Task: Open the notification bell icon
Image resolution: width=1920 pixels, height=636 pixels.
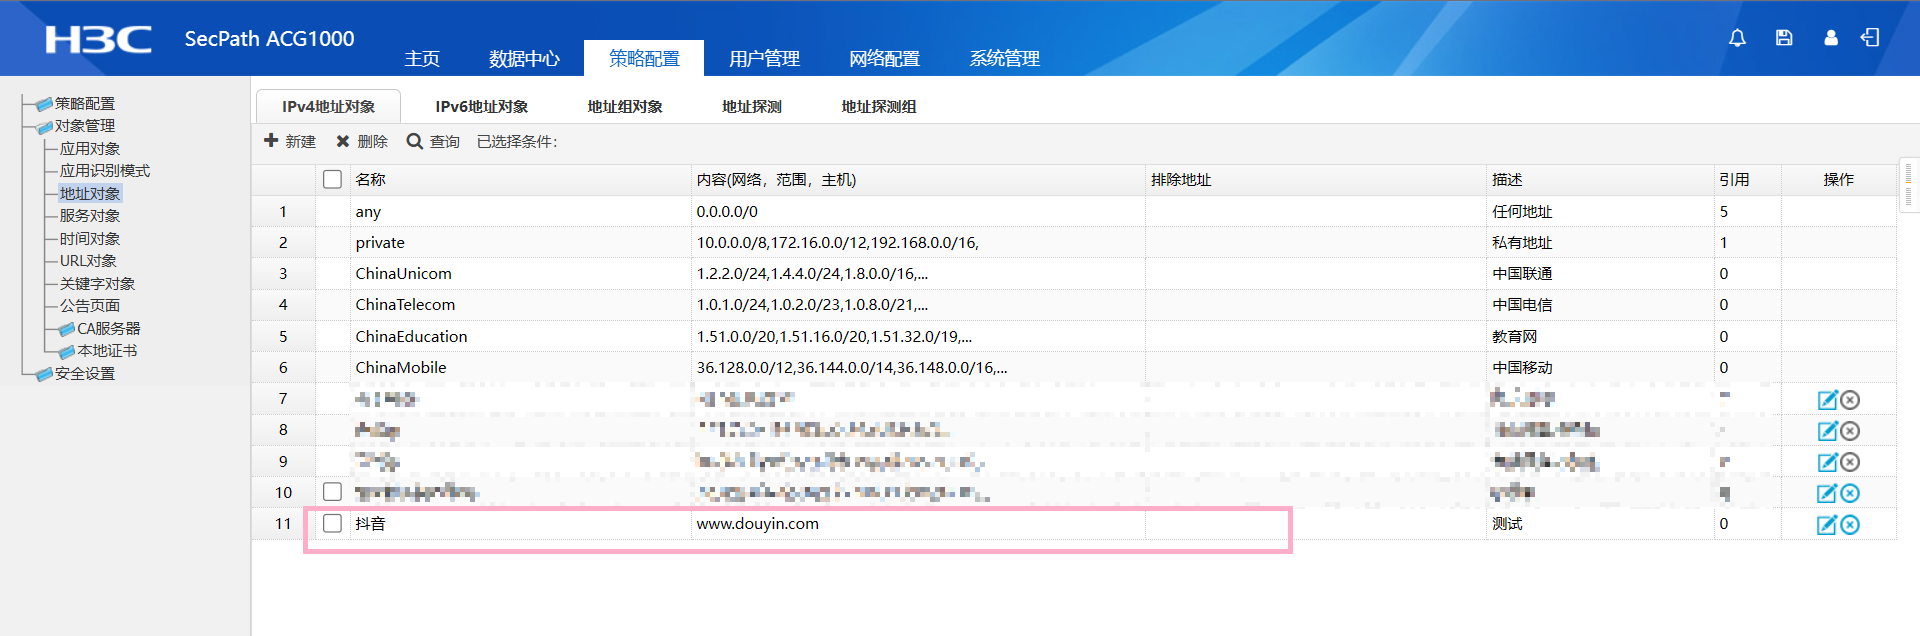Action: [1737, 38]
